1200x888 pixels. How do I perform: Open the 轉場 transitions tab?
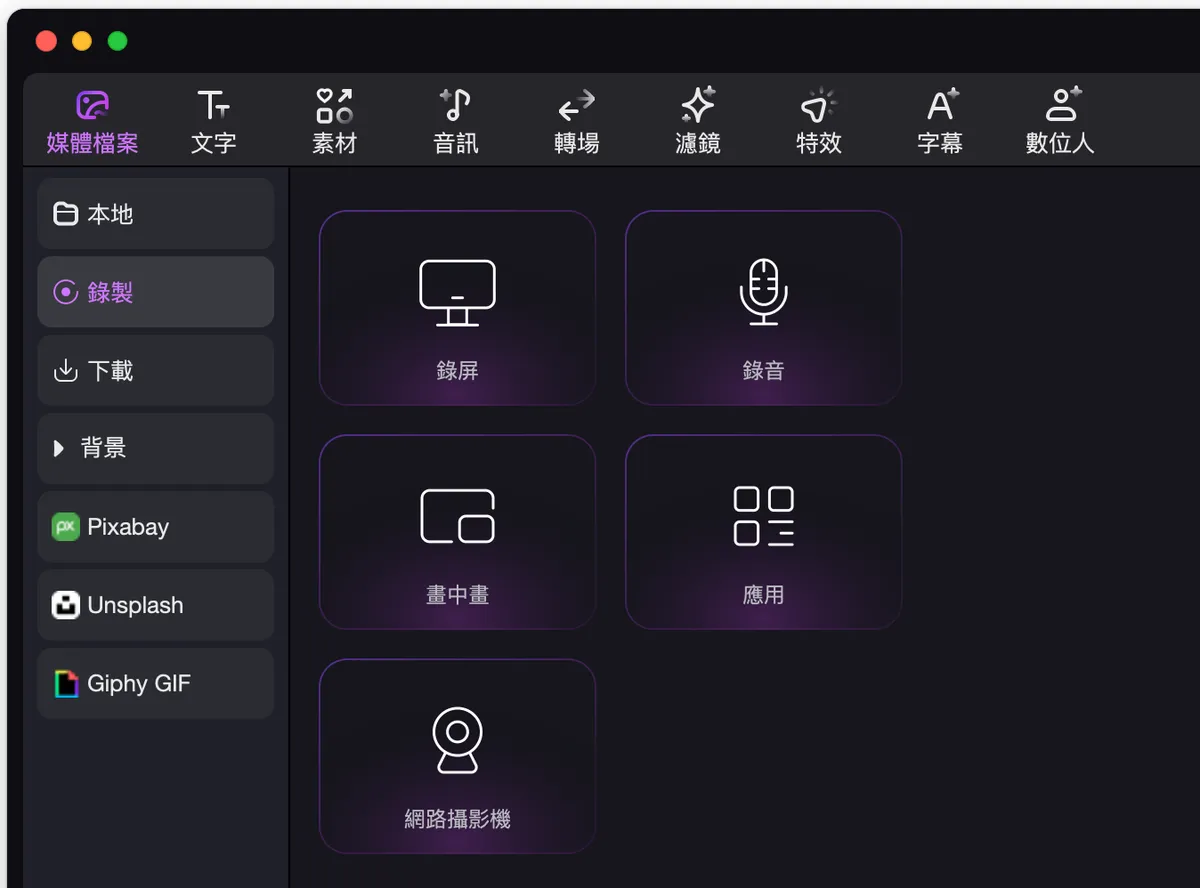(577, 122)
